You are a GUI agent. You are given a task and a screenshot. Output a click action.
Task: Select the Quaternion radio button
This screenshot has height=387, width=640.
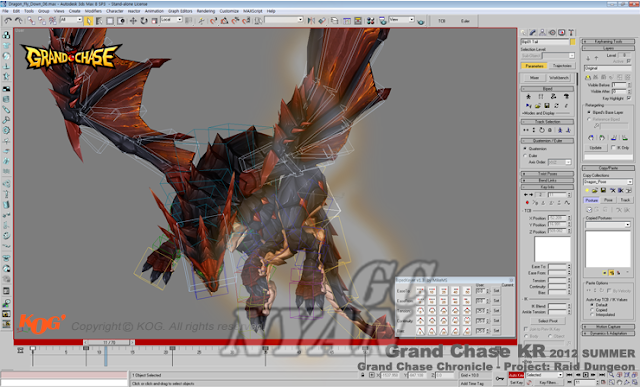coord(525,149)
